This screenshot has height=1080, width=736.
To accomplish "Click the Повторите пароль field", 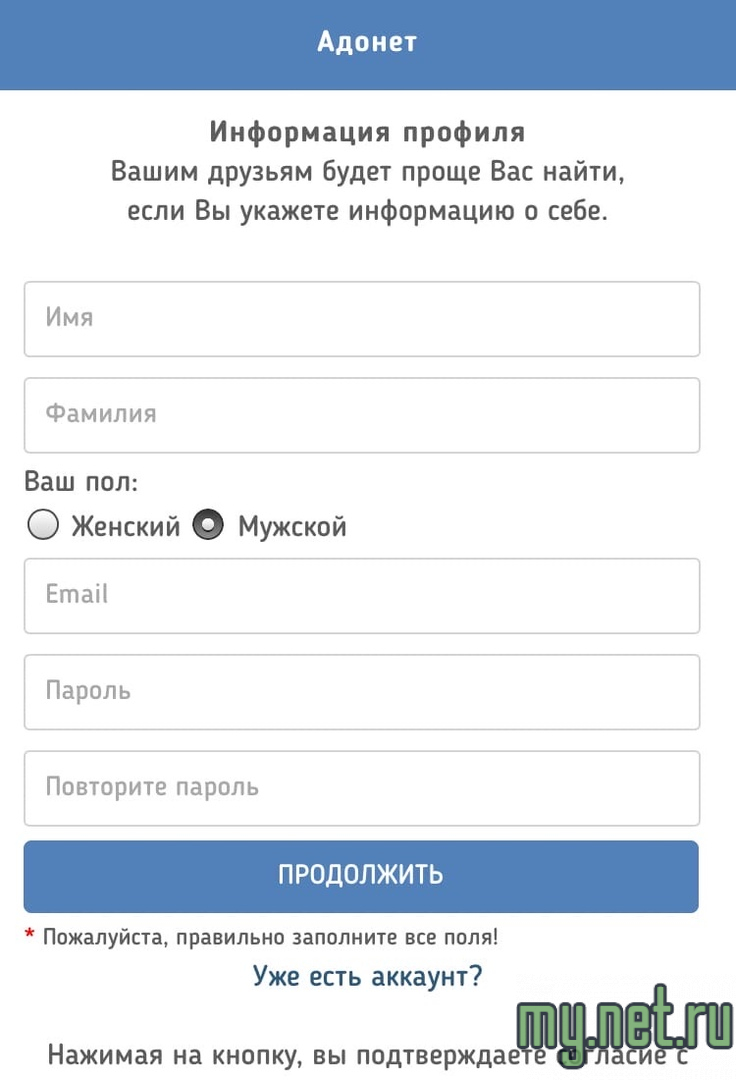I will click(x=361, y=788).
